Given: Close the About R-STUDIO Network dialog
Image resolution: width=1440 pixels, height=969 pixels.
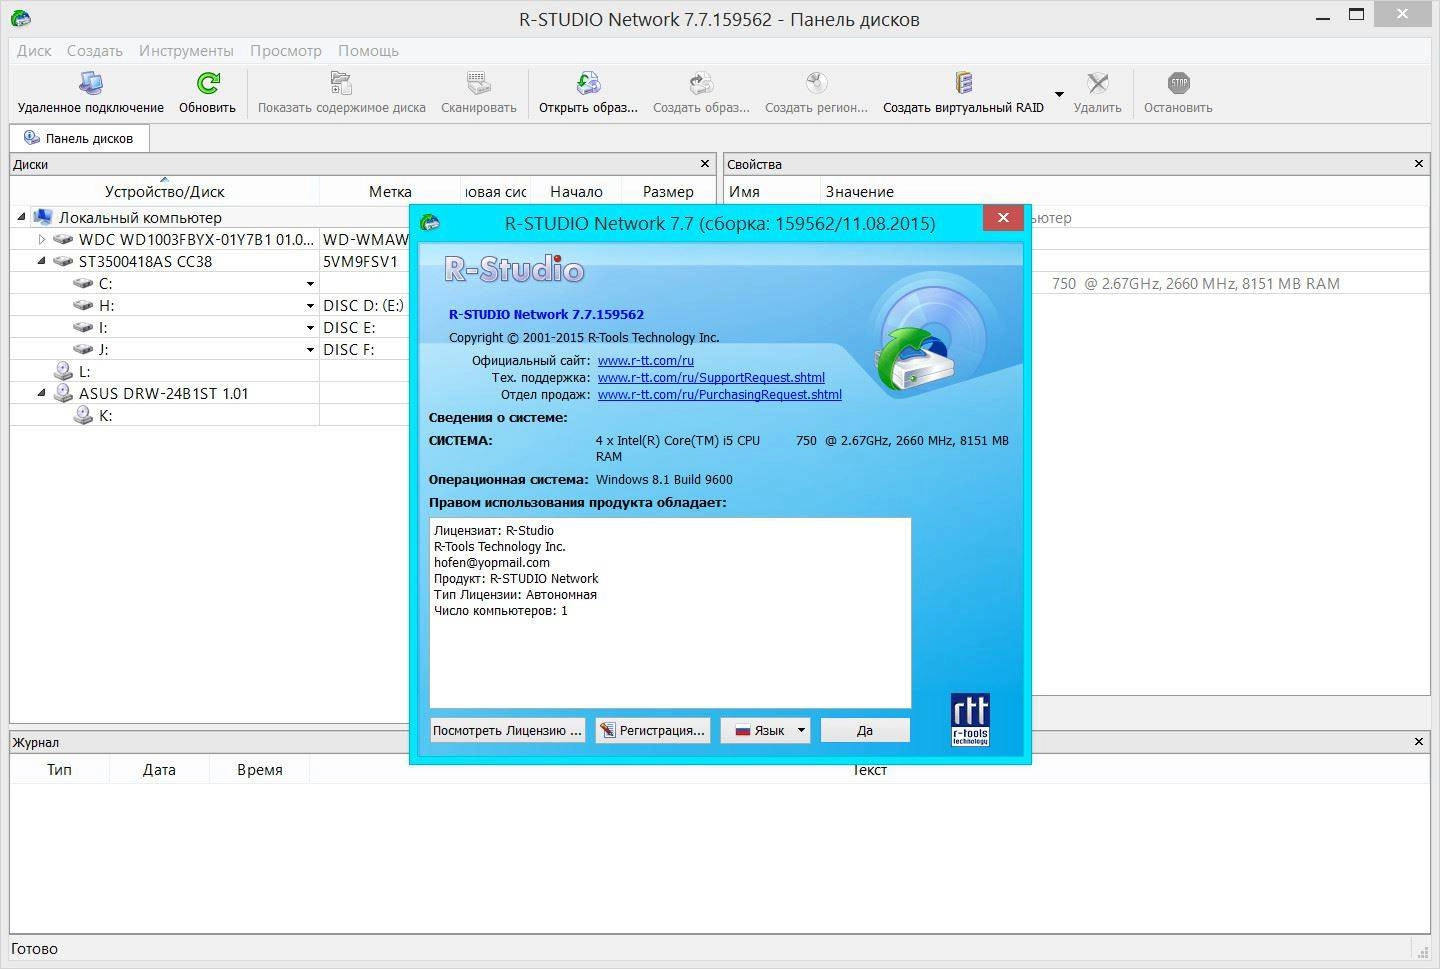Looking at the screenshot, I should pos(1003,218).
